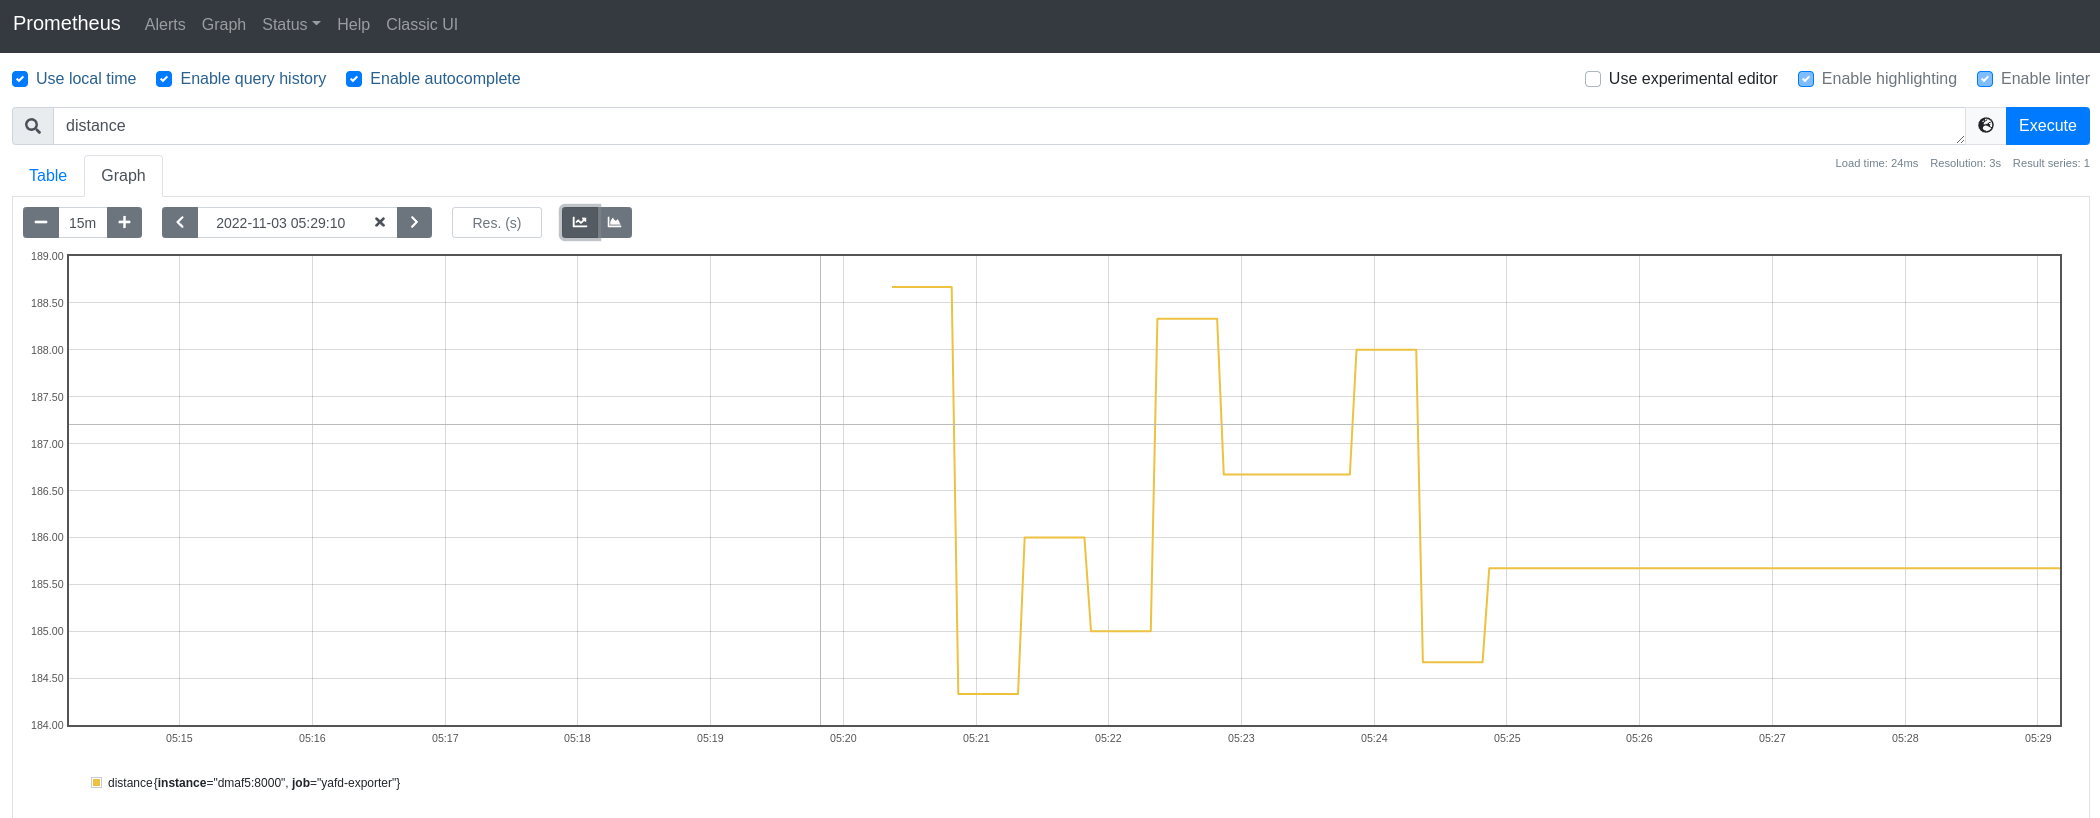Viewport: 2100px width, 818px height.
Task: Switch to the Table tab
Action: (48, 176)
